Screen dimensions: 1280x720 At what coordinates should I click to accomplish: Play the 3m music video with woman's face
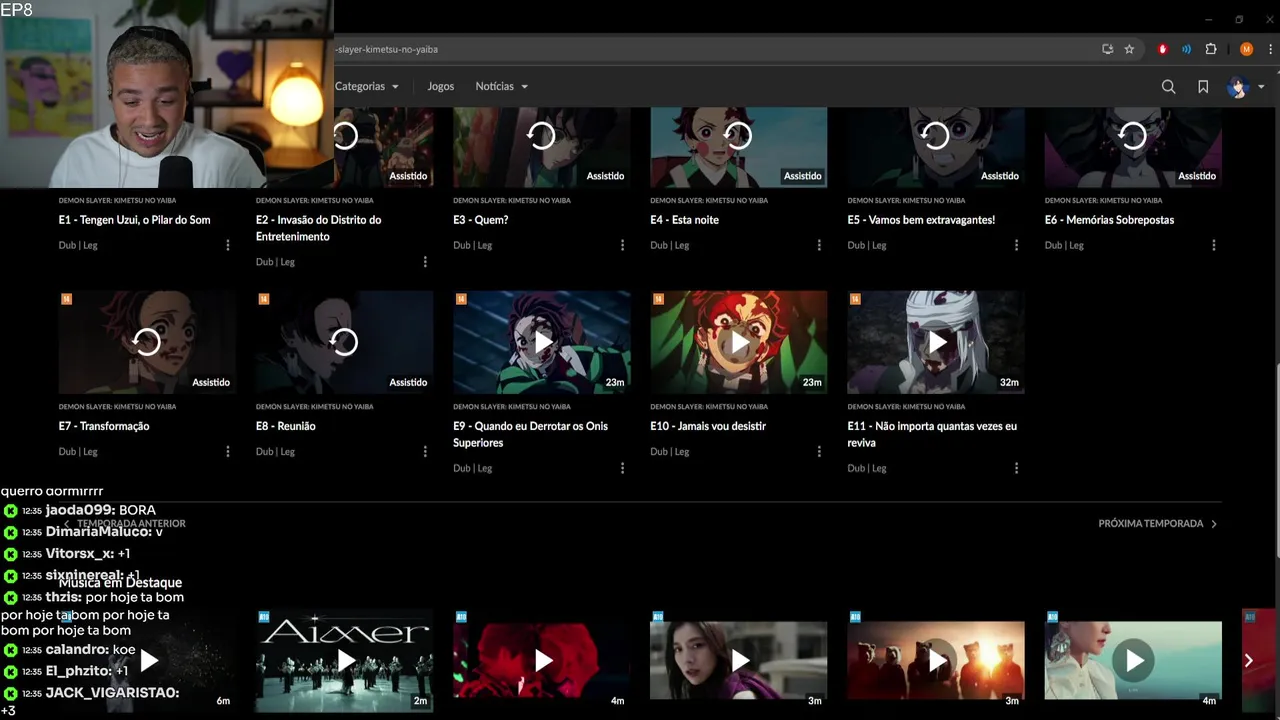click(x=738, y=660)
